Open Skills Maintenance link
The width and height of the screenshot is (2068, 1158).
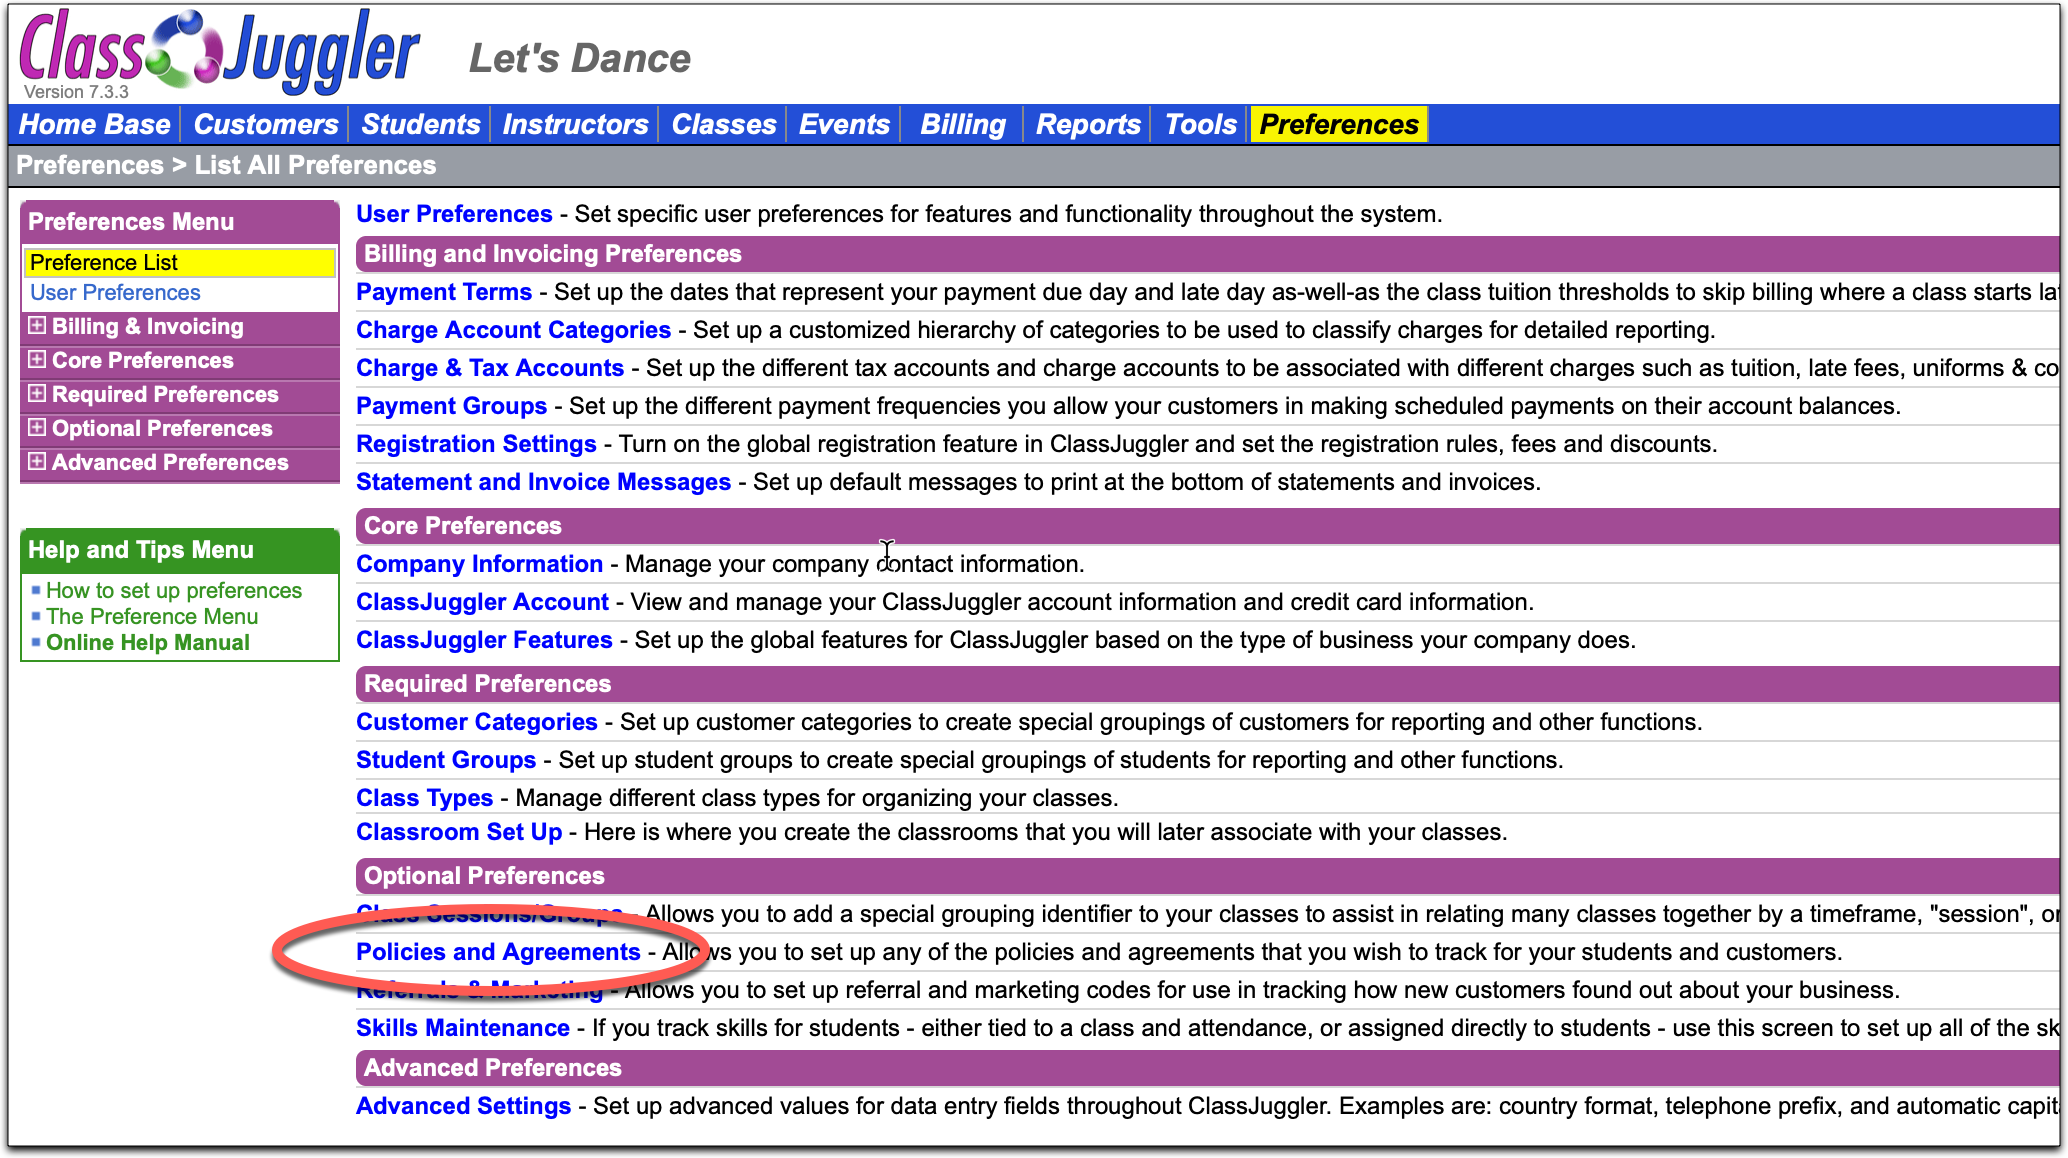tap(462, 1028)
